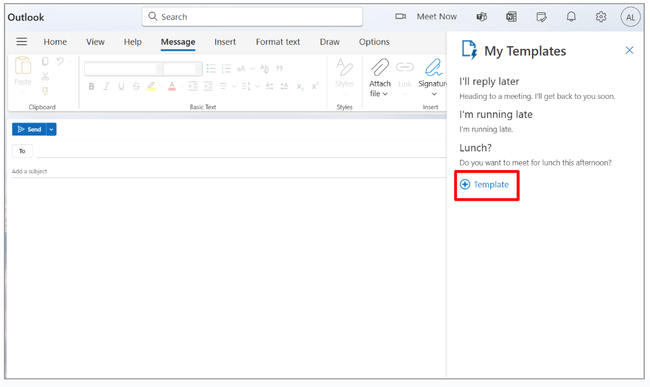Send the message with Send button

(29, 129)
